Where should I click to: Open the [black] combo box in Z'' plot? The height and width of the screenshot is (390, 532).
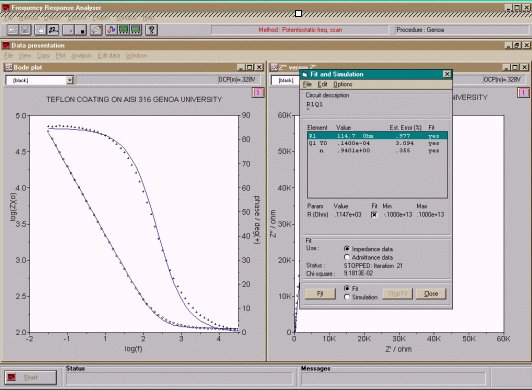click(x=285, y=80)
